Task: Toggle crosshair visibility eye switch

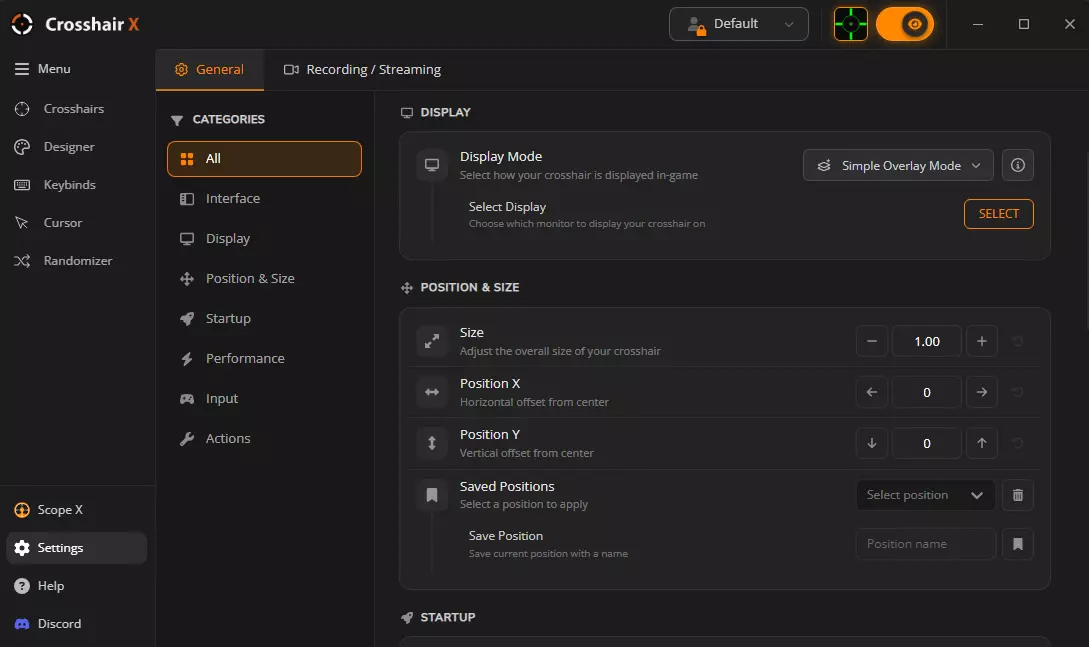Action: point(905,24)
